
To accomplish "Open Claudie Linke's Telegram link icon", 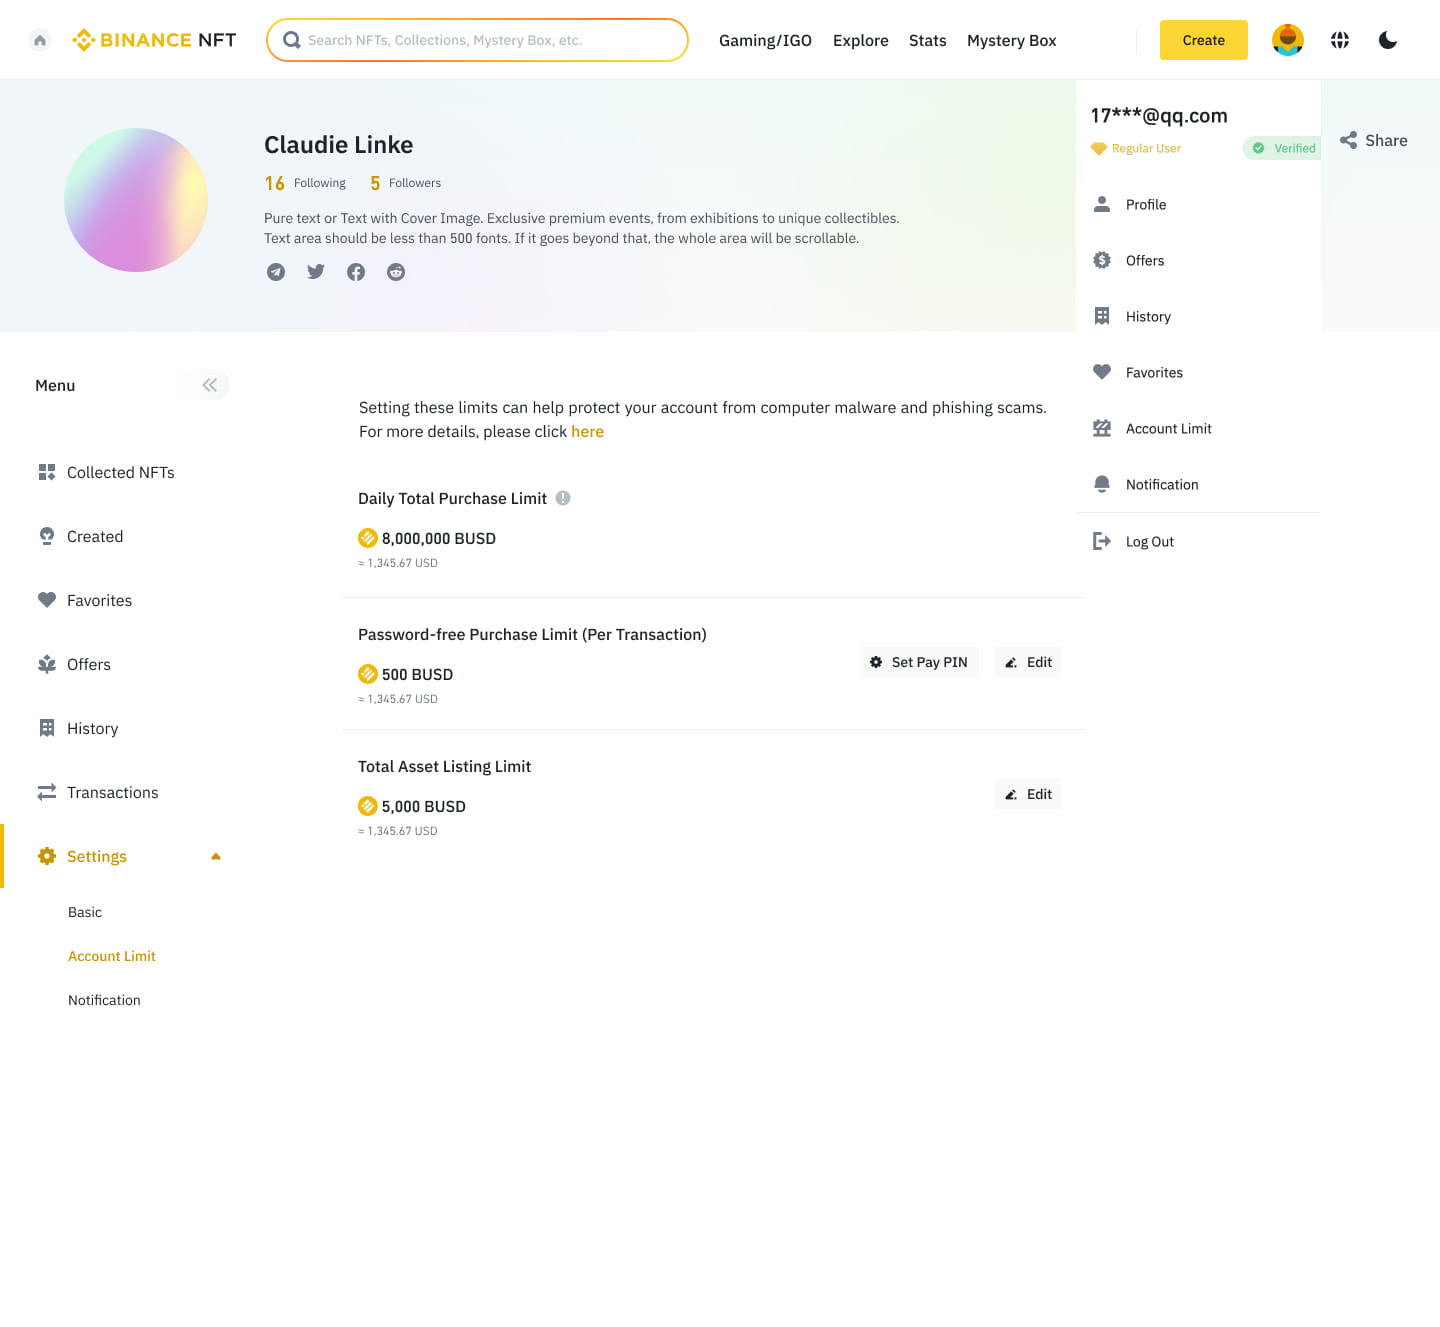I will tap(276, 272).
